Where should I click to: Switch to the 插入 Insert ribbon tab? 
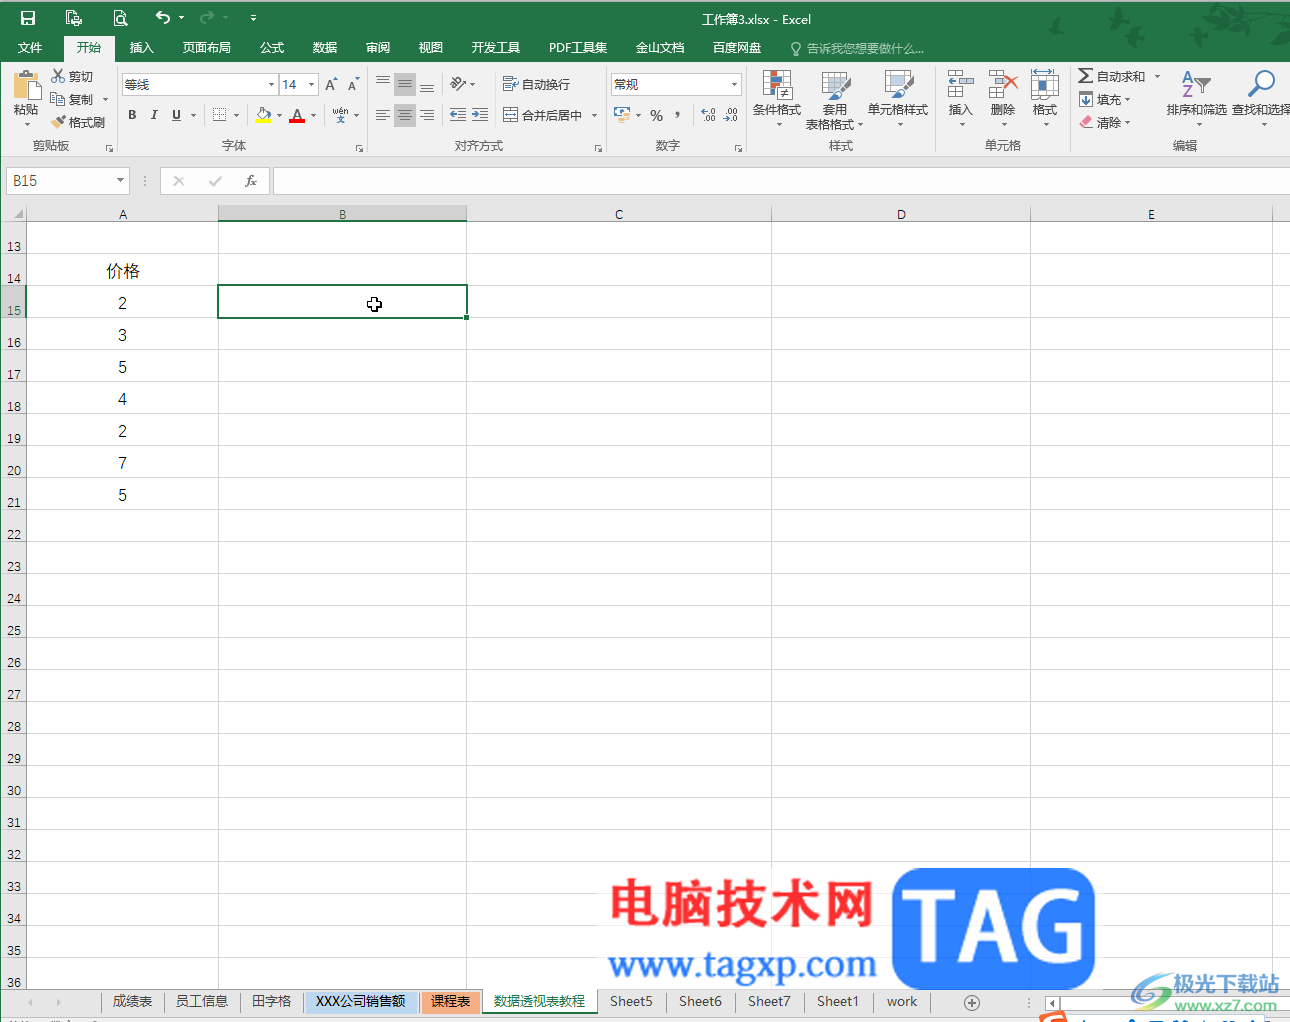click(142, 47)
